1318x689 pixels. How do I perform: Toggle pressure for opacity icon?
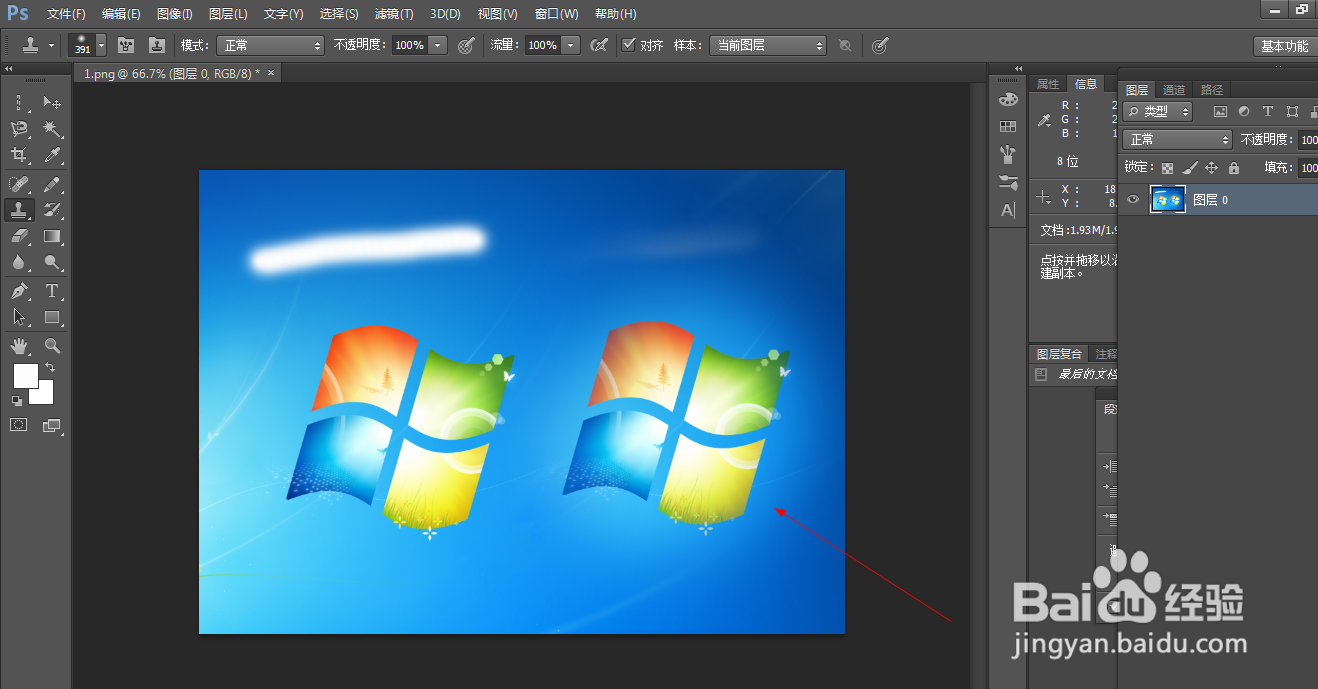pos(465,45)
